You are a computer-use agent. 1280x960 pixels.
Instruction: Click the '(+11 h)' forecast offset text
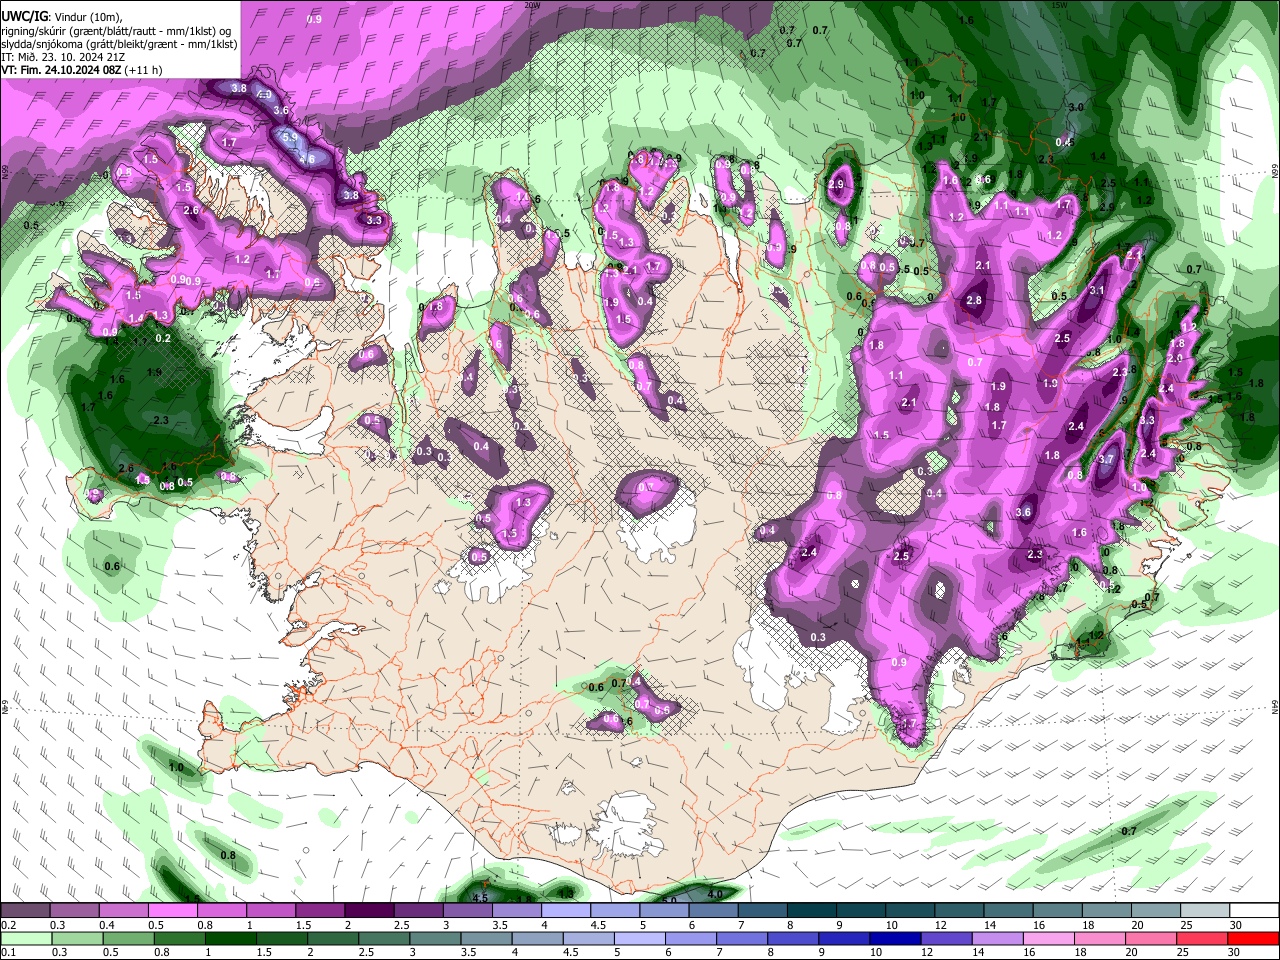pos(145,70)
